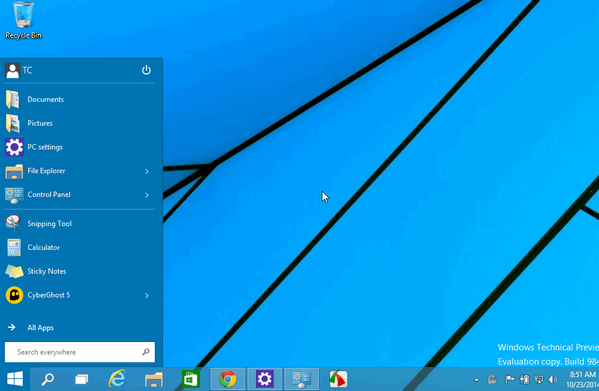Open Action Center flag tray icon

[x=510, y=379]
